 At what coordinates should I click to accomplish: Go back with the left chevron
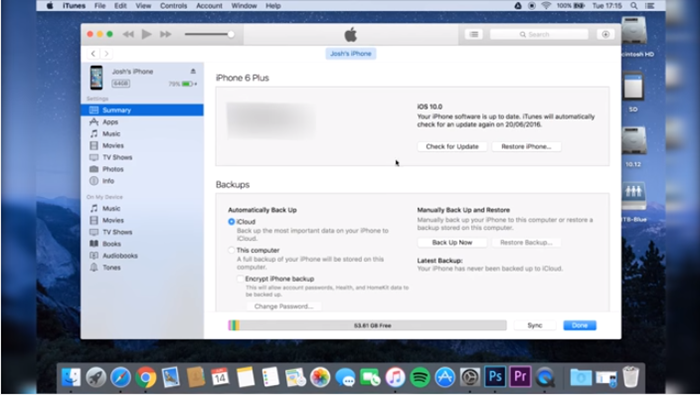(x=93, y=54)
